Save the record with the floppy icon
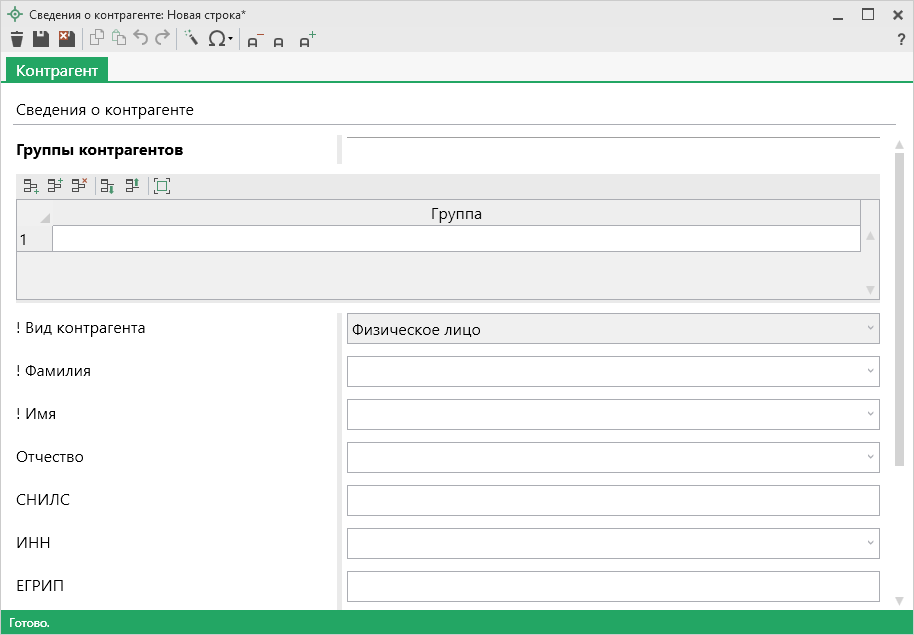914x635 pixels. click(41, 39)
